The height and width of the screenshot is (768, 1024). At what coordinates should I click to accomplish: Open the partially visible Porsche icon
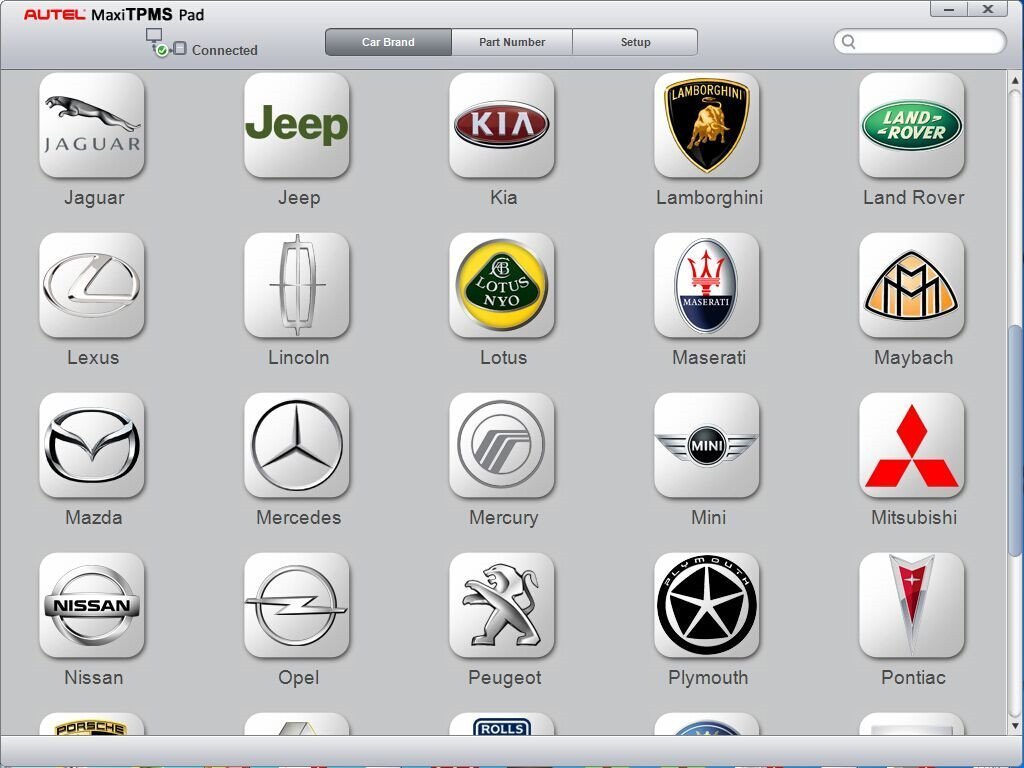click(x=91, y=724)
